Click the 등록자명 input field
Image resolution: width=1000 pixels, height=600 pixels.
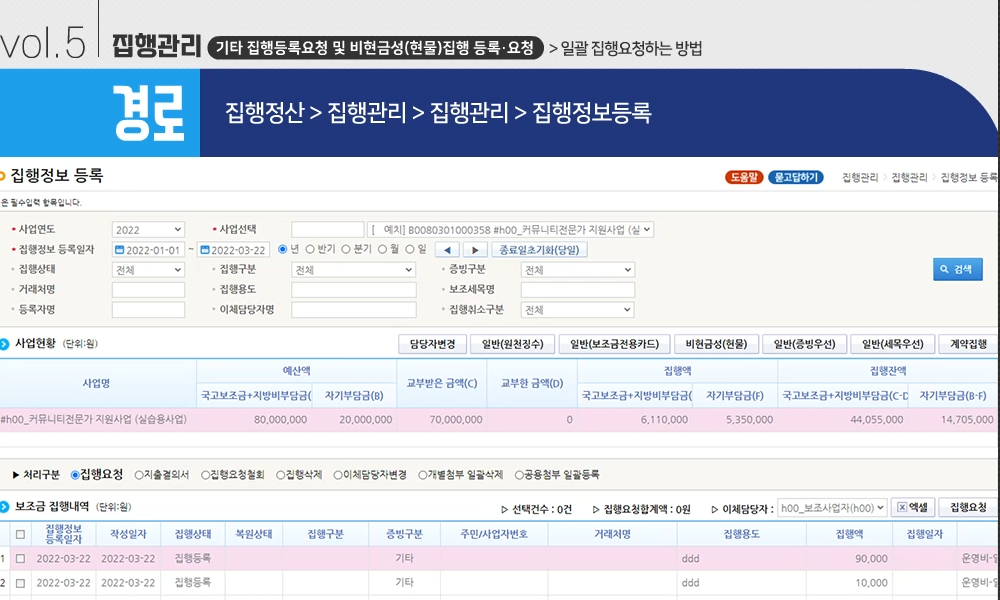click(x=148, y=310)
